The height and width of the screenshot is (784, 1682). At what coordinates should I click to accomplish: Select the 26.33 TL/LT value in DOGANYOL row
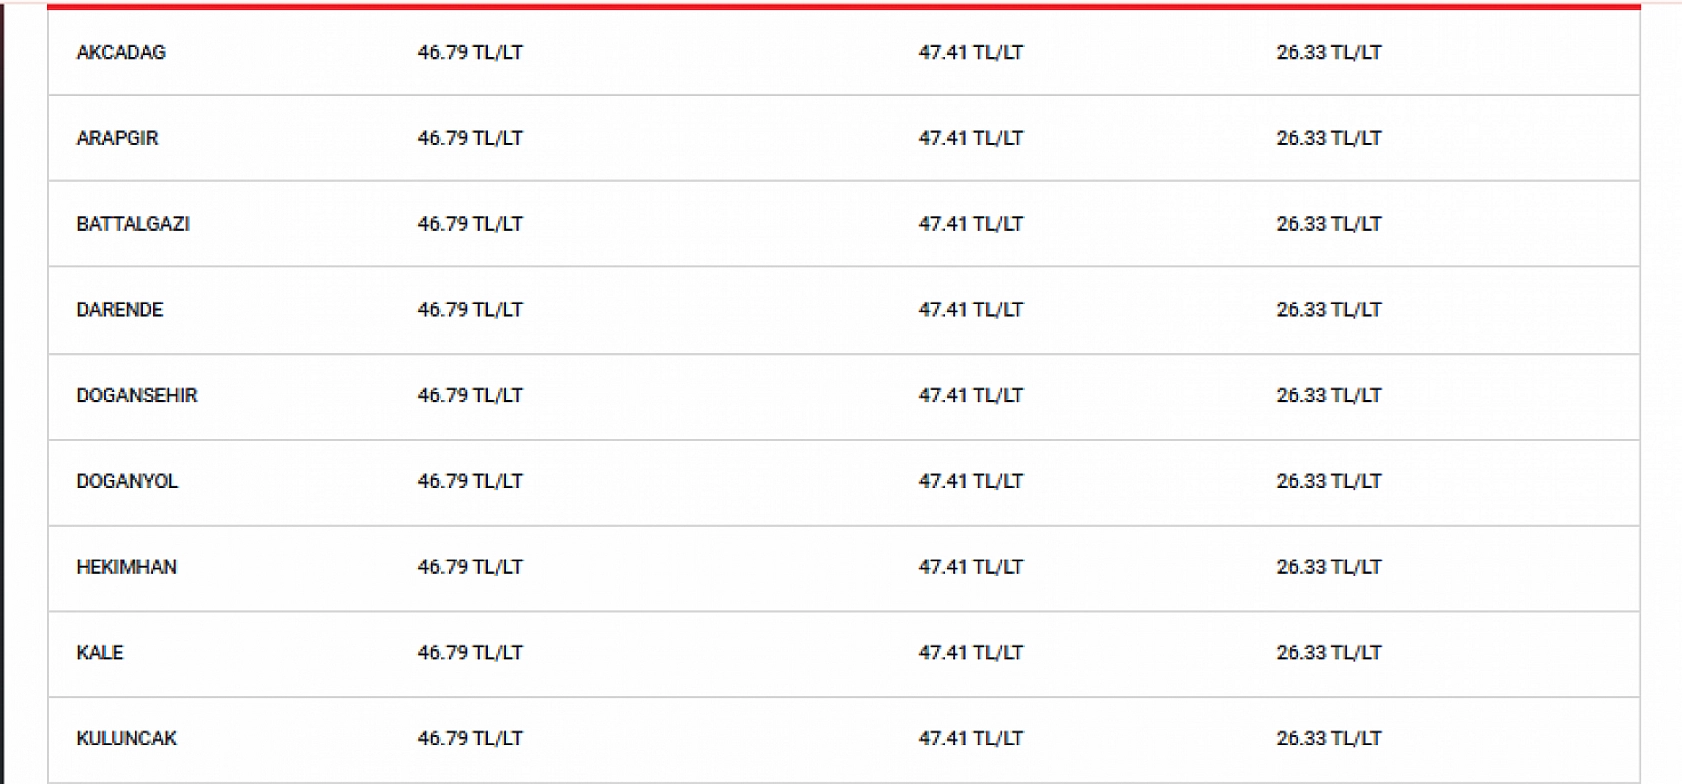(x=1329, y=482)
